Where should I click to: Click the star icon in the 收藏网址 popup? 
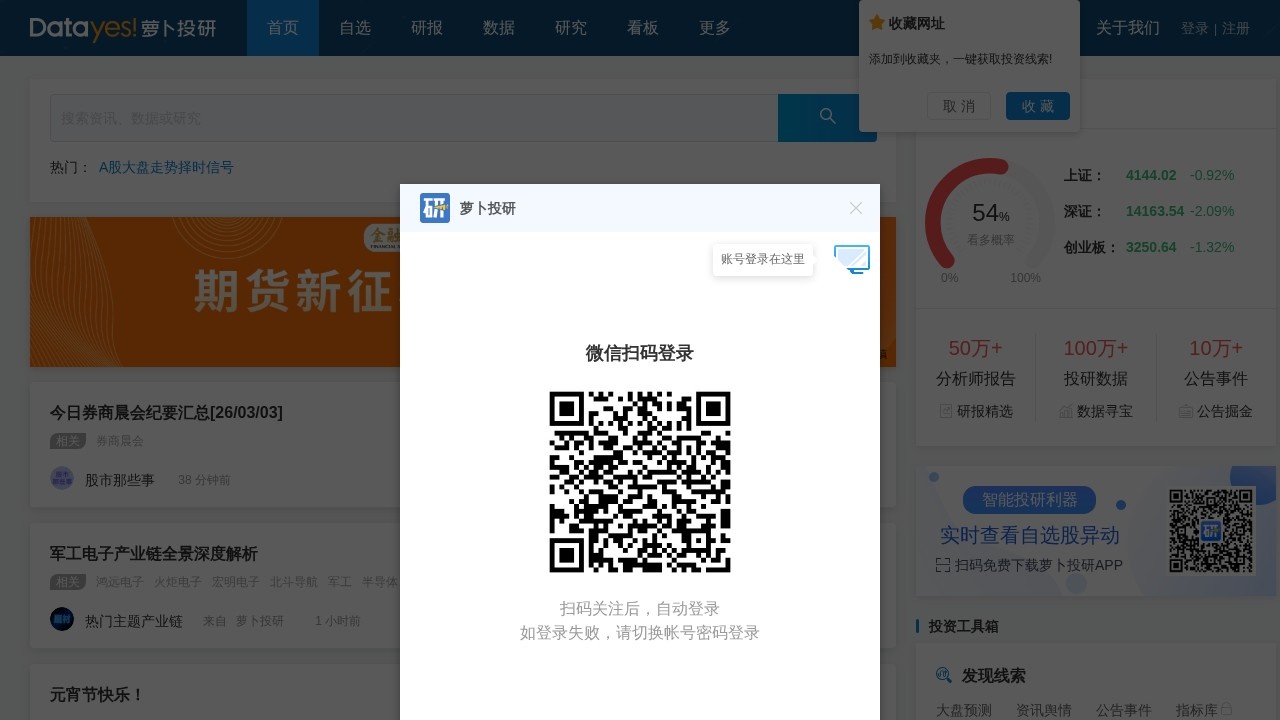[x=877, y=22]
